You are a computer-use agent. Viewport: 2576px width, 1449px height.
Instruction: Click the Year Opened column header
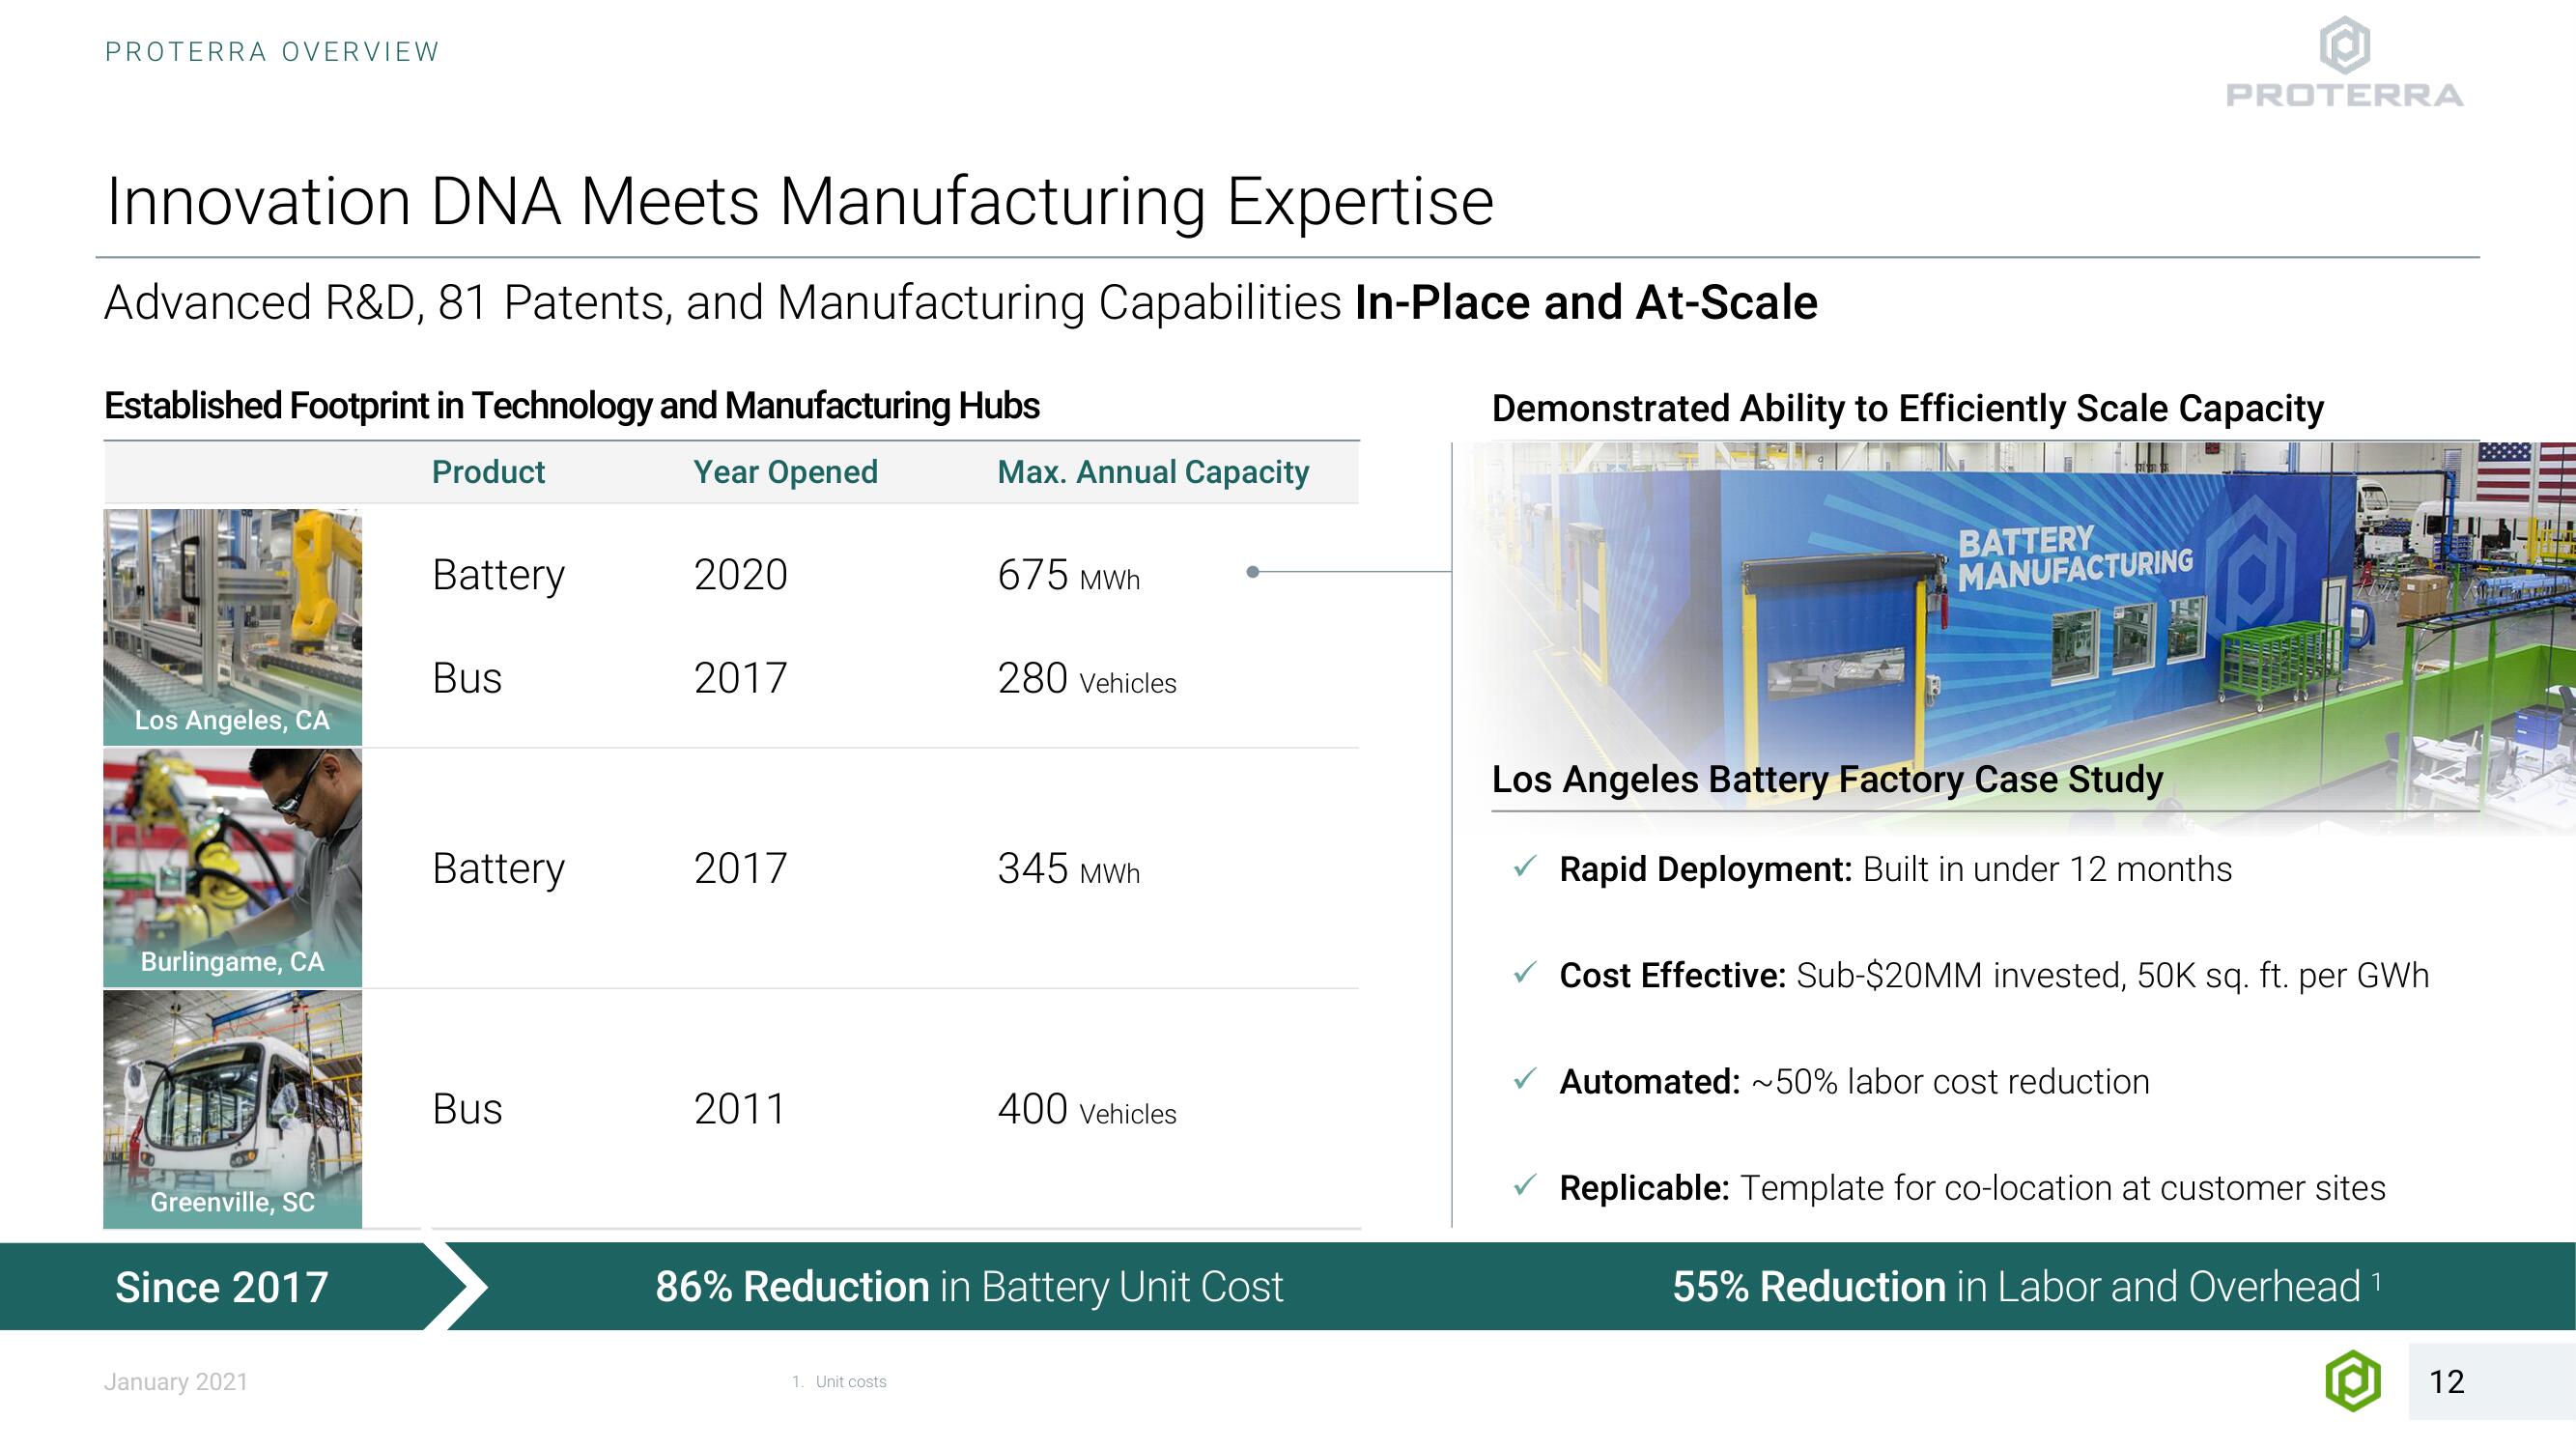pyautogui.click(x=786, y=472)
